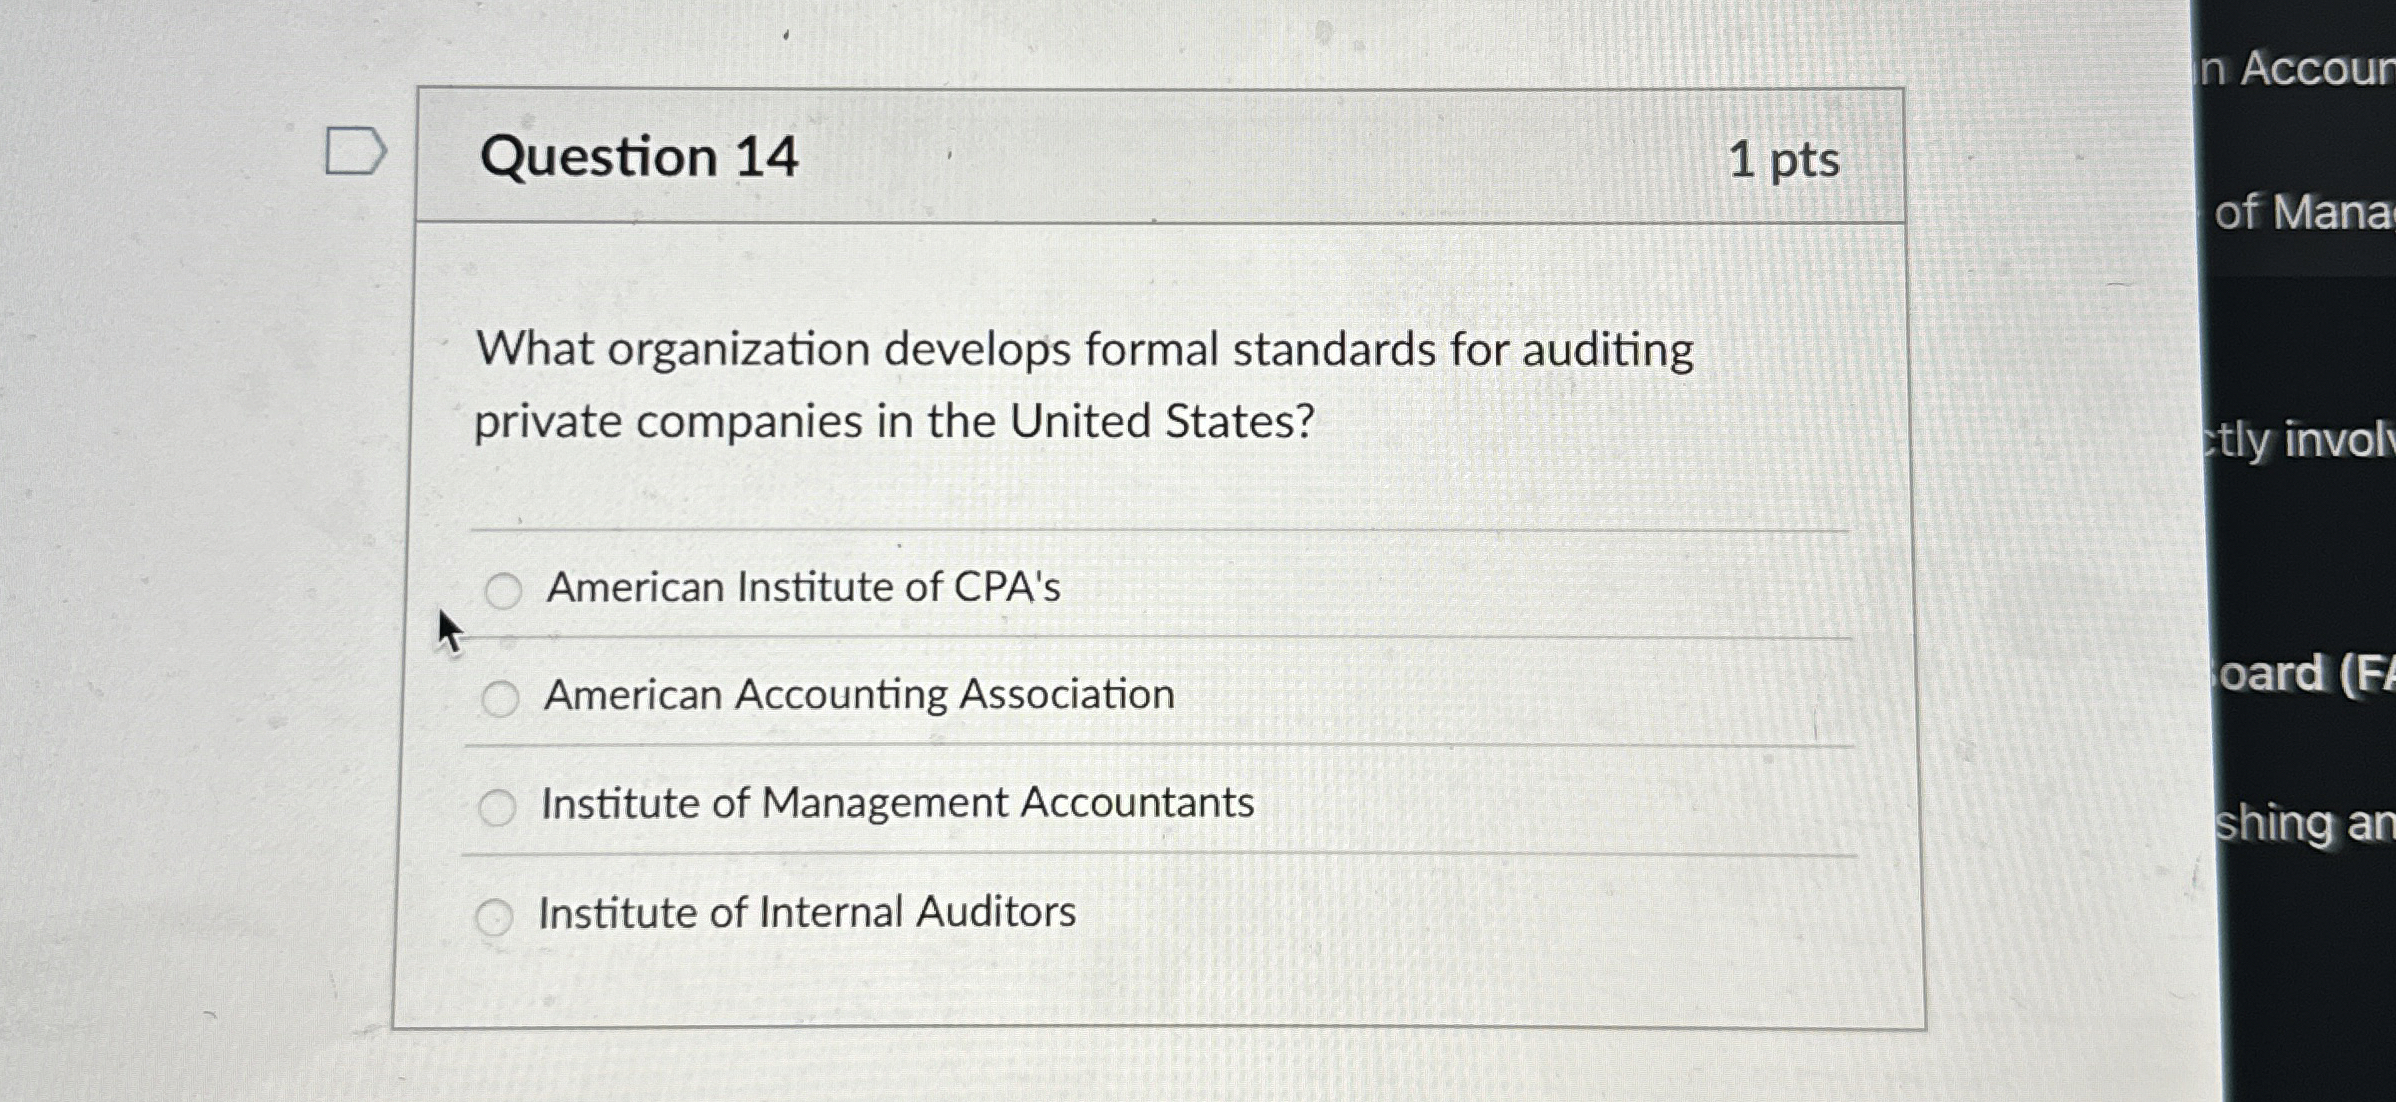The height and width of the screenshot is (1102, 2396).
Task: Select Institute of Internal Auditors radio button
Action: (495, 913)
